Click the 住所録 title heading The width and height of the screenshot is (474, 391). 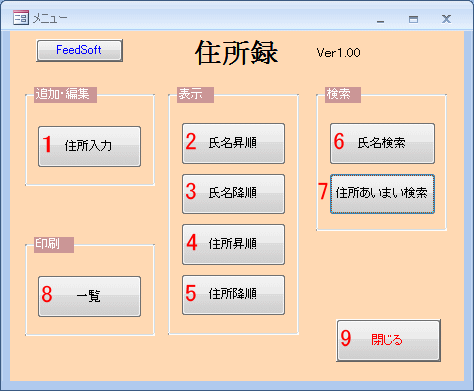click(236, 53)
